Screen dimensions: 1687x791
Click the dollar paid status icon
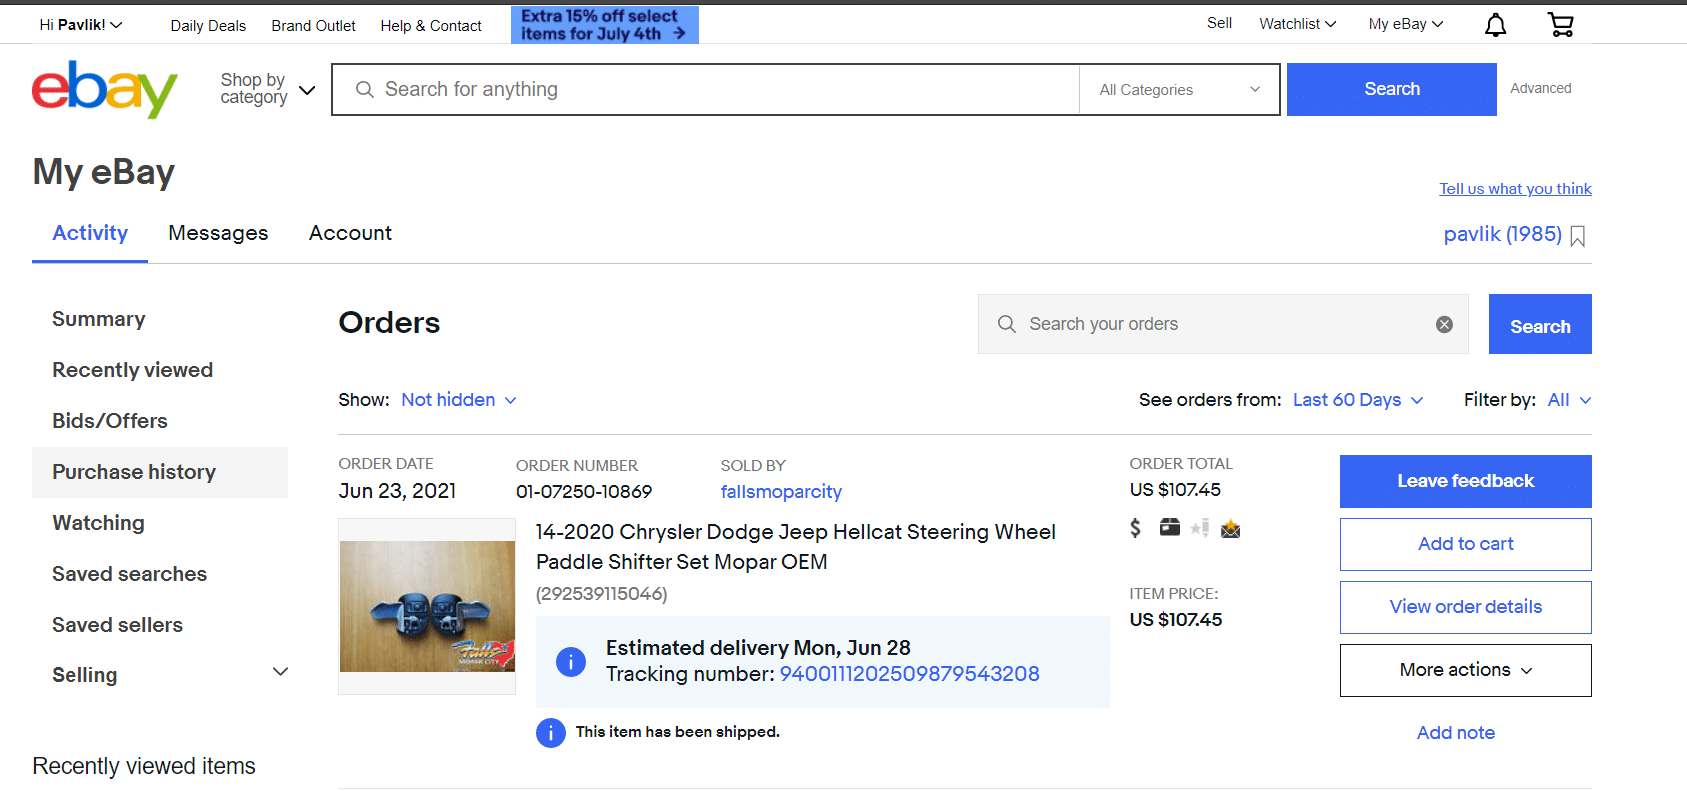point(1135,528)
